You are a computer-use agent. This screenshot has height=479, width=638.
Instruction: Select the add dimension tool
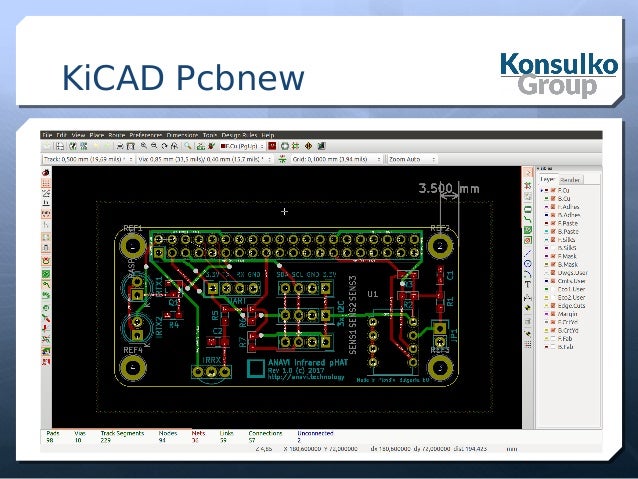tap(528, 297)
